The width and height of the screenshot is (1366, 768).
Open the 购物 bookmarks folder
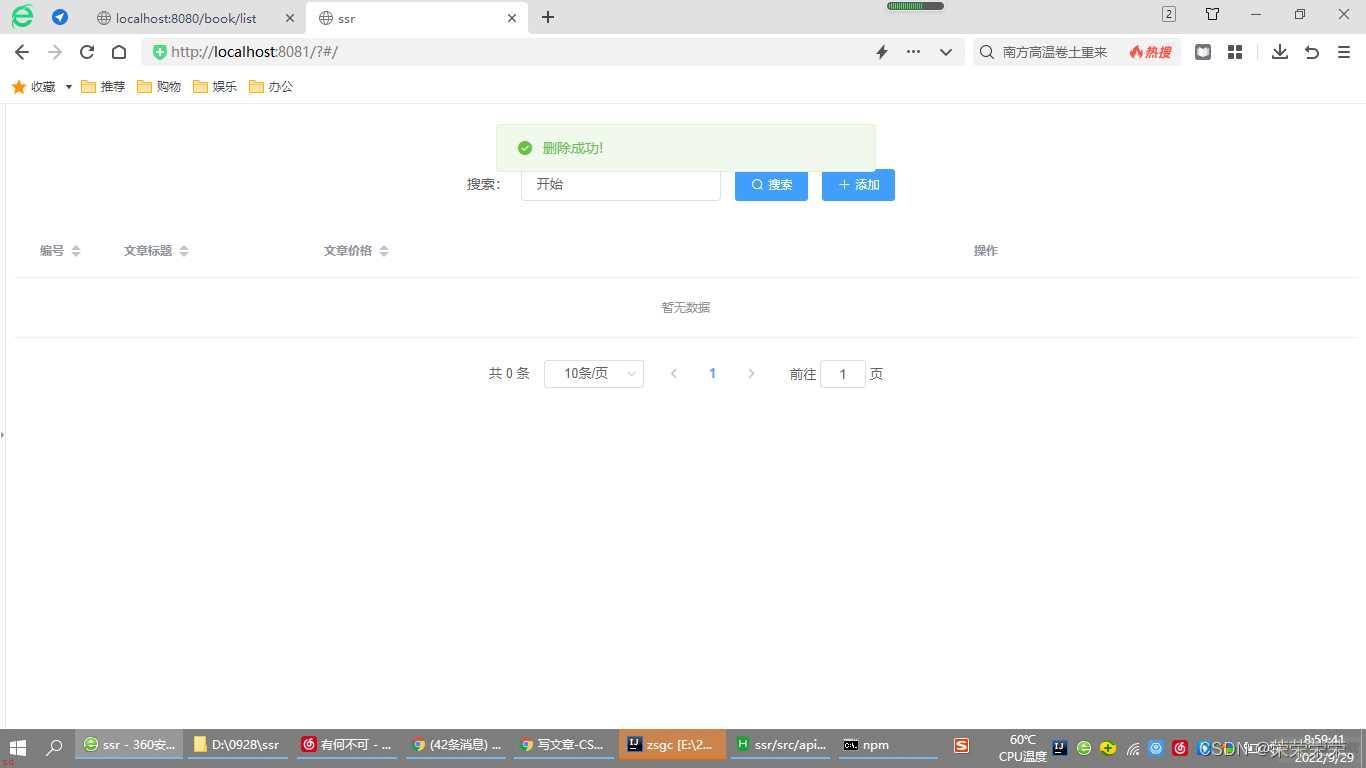pyautogui.click(x=159, y=87)
